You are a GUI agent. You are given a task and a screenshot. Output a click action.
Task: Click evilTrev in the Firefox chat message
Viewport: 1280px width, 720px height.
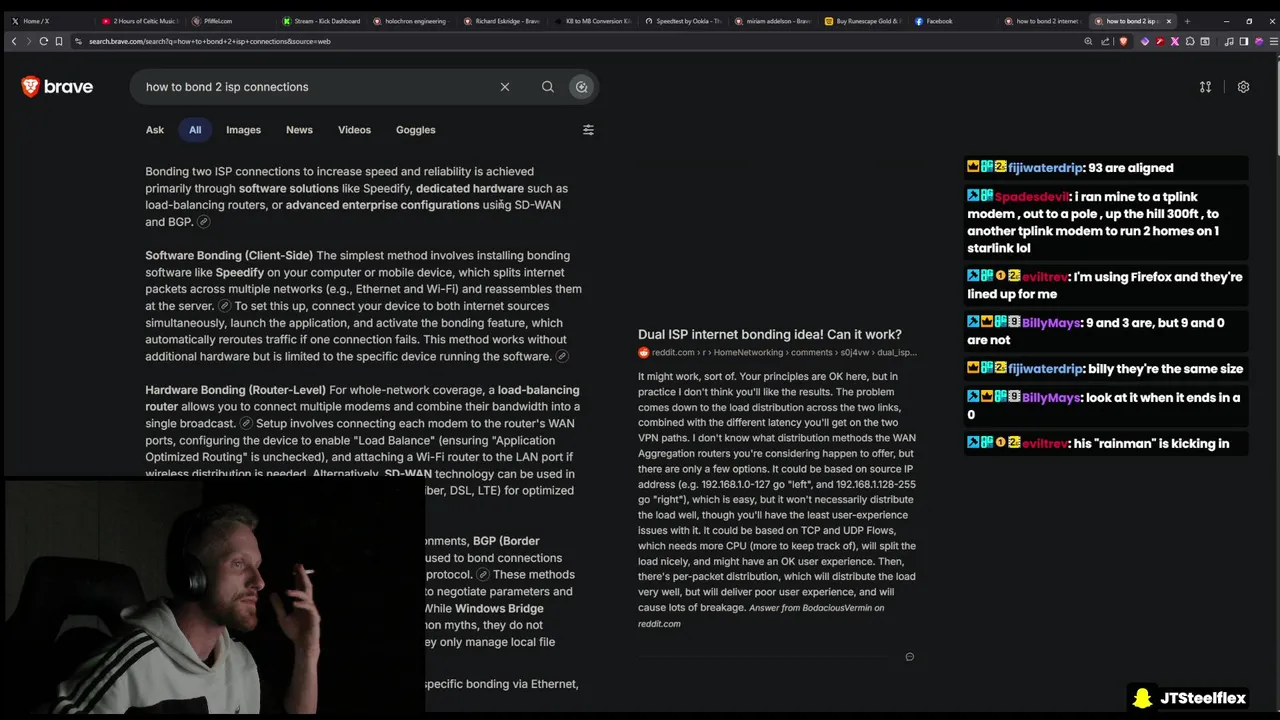tap(1044, 277)
